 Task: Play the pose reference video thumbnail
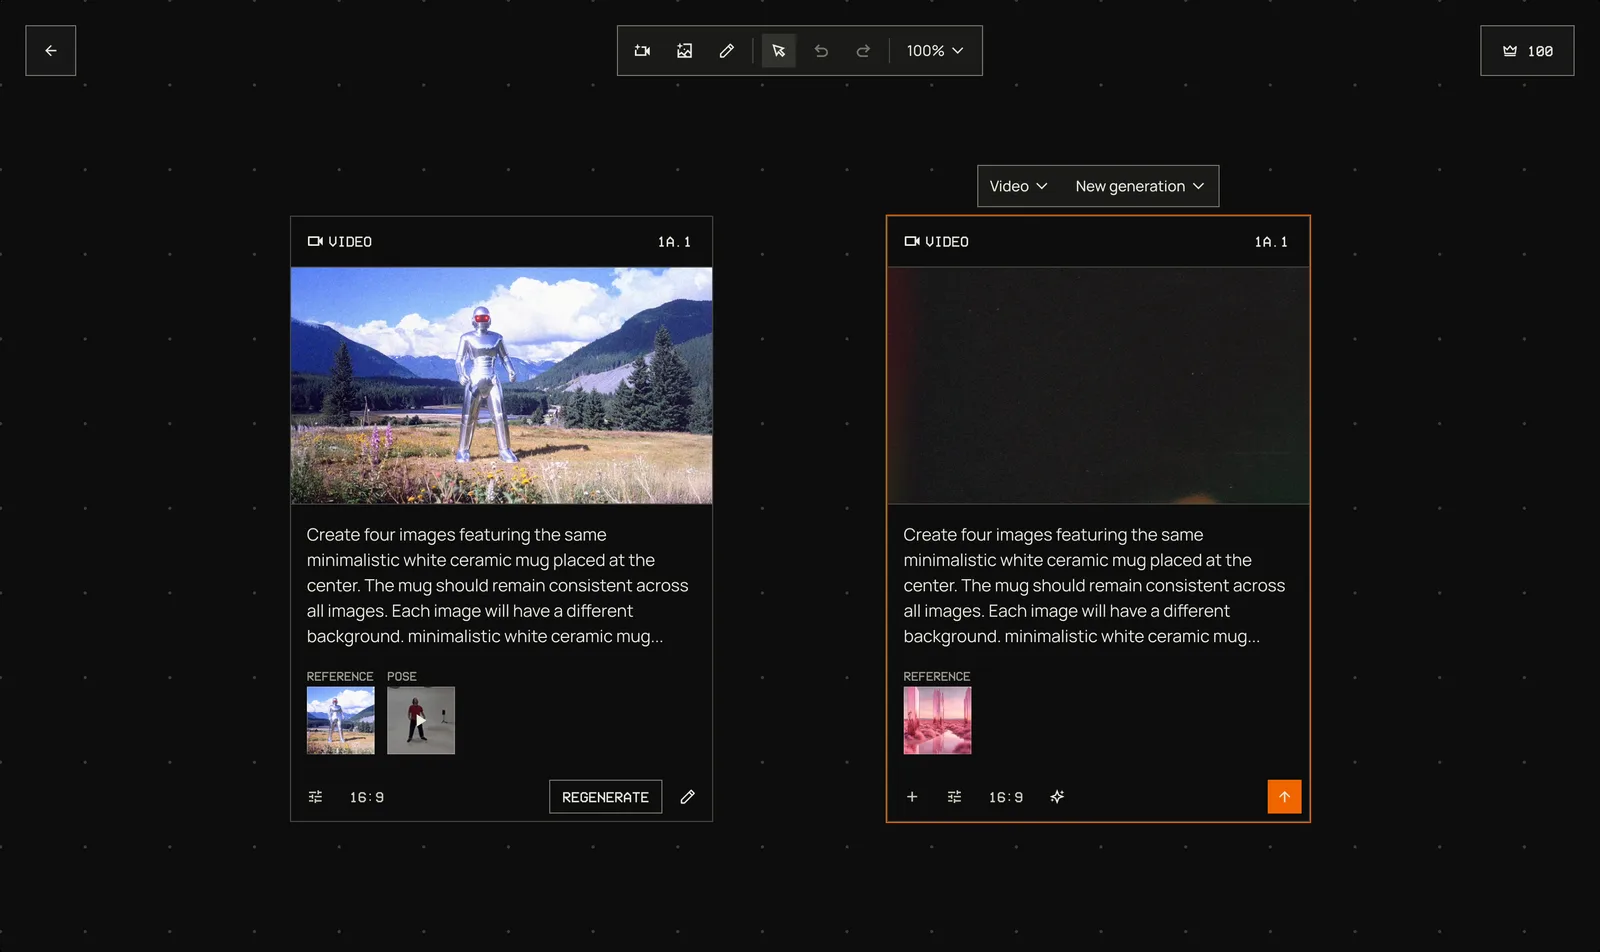(421, 720)
